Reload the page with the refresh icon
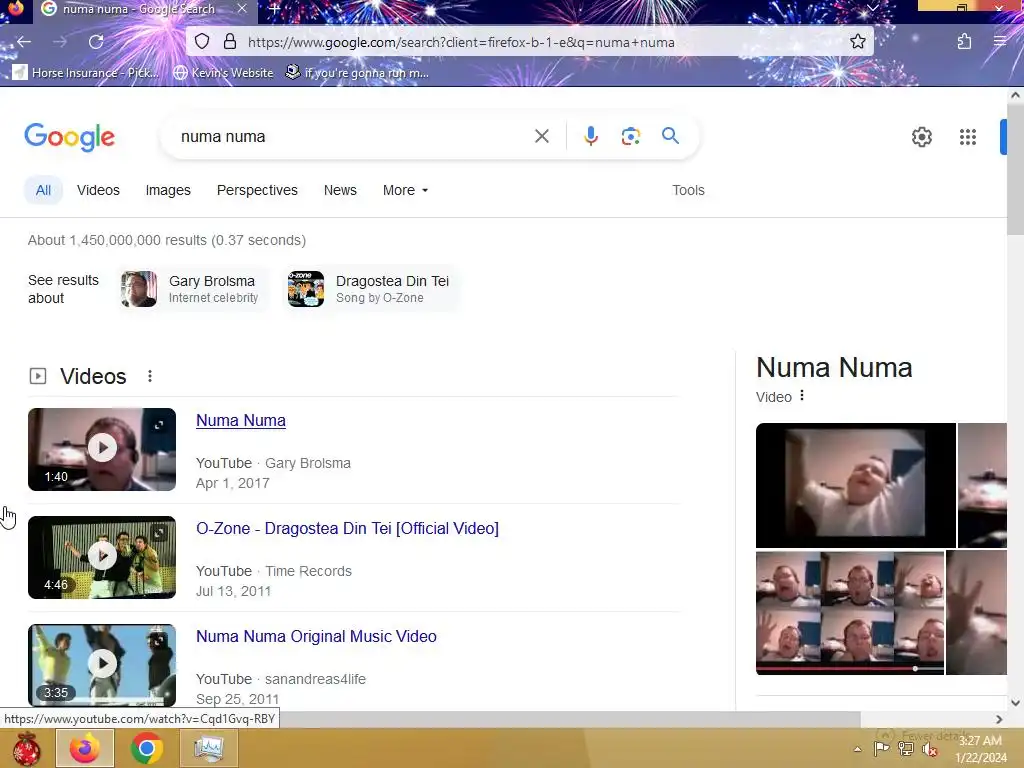 [x=96, y=42]
